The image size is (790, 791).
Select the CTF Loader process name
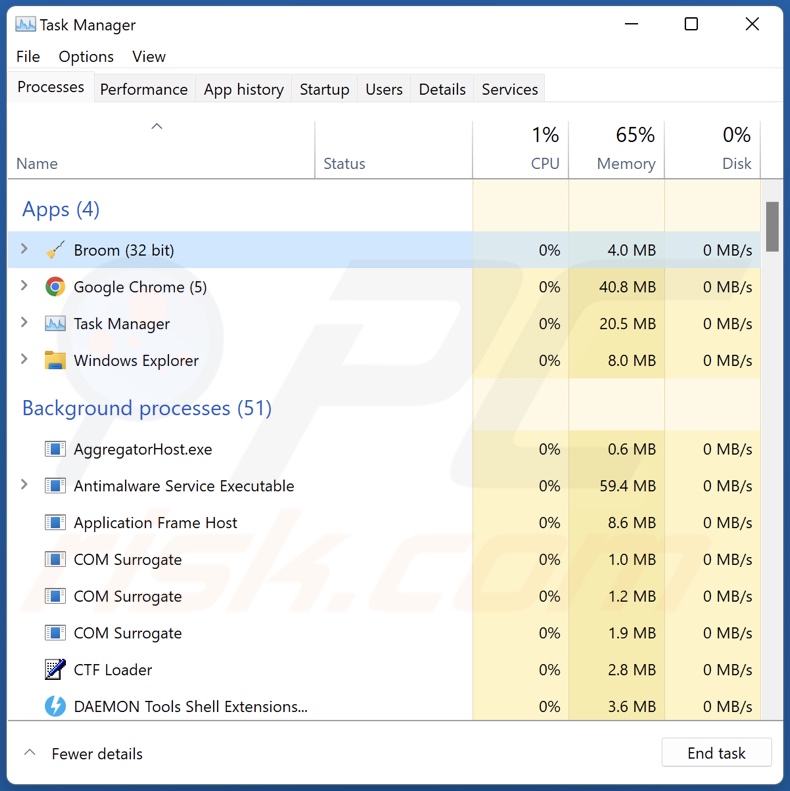click(x=112, y=669)
